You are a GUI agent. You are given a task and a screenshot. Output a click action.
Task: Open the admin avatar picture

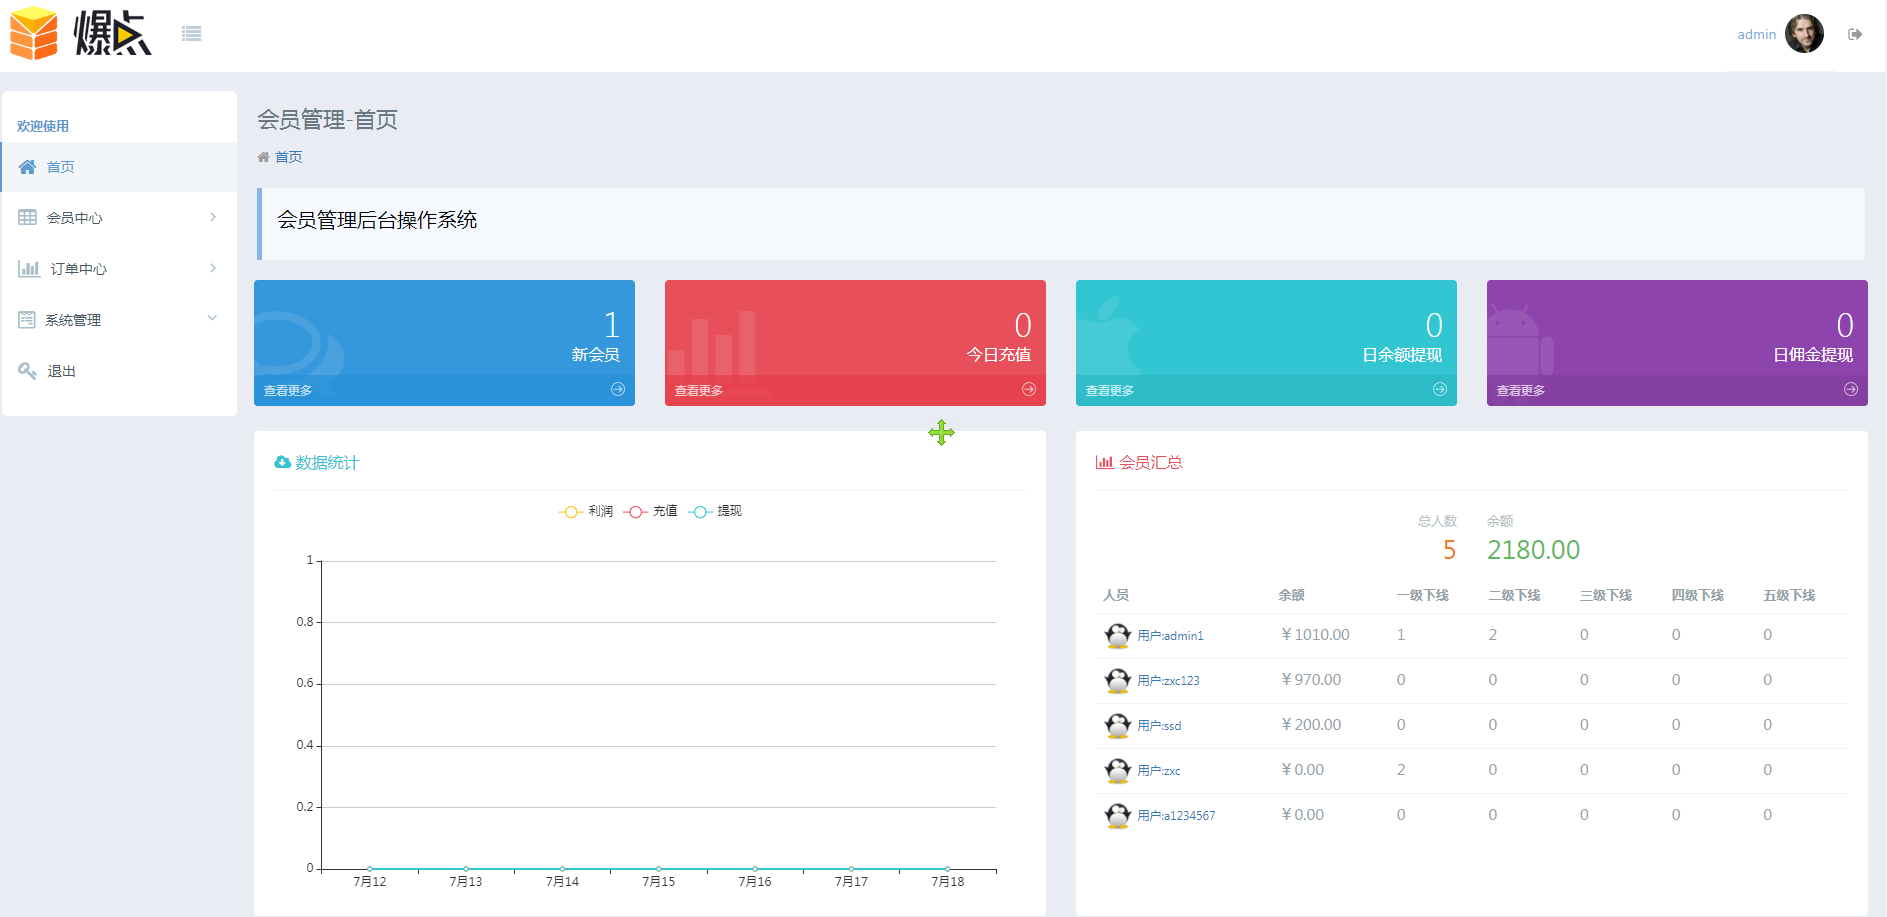(1804, 34)
